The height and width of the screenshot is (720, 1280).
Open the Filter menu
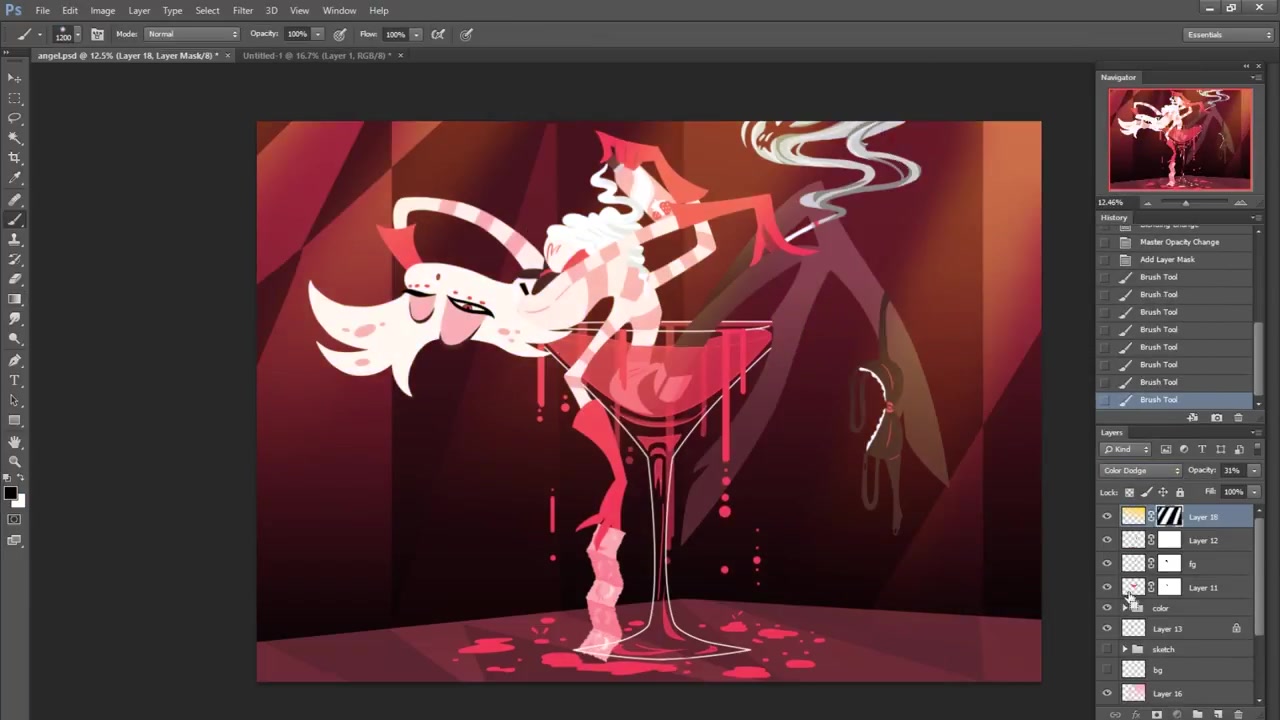point(243,10)
